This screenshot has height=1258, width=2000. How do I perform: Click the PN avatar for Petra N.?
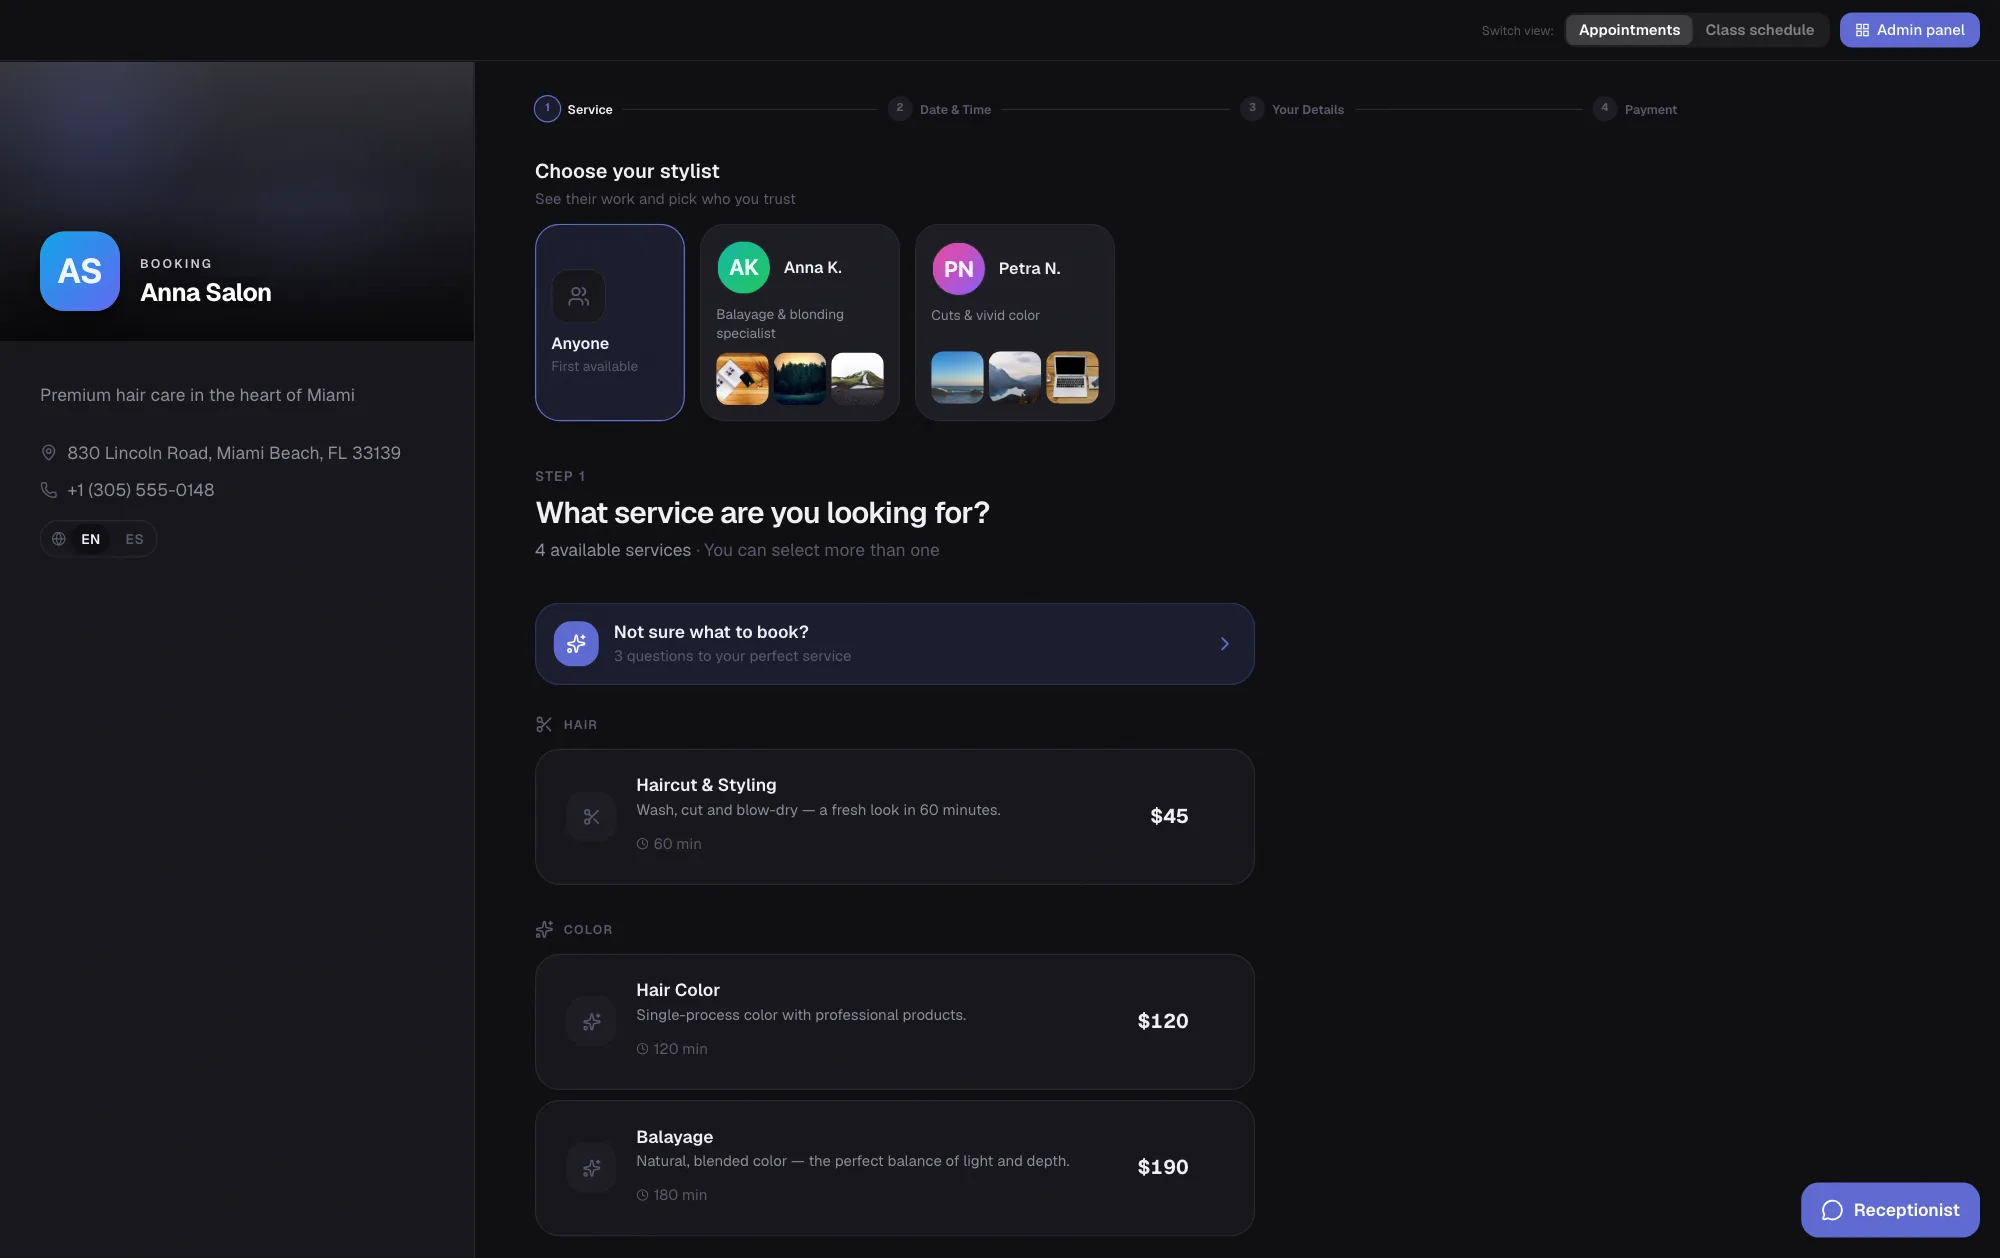[958, 269]
